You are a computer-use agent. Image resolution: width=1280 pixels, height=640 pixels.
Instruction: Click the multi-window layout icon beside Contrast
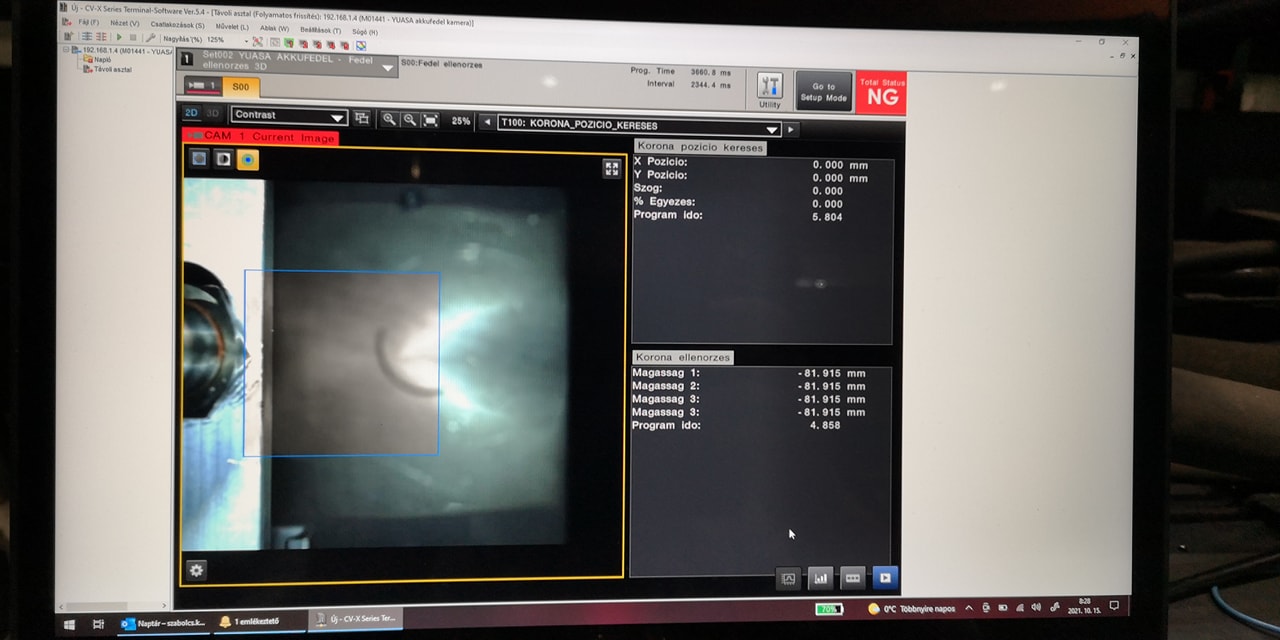pos(362,118)
